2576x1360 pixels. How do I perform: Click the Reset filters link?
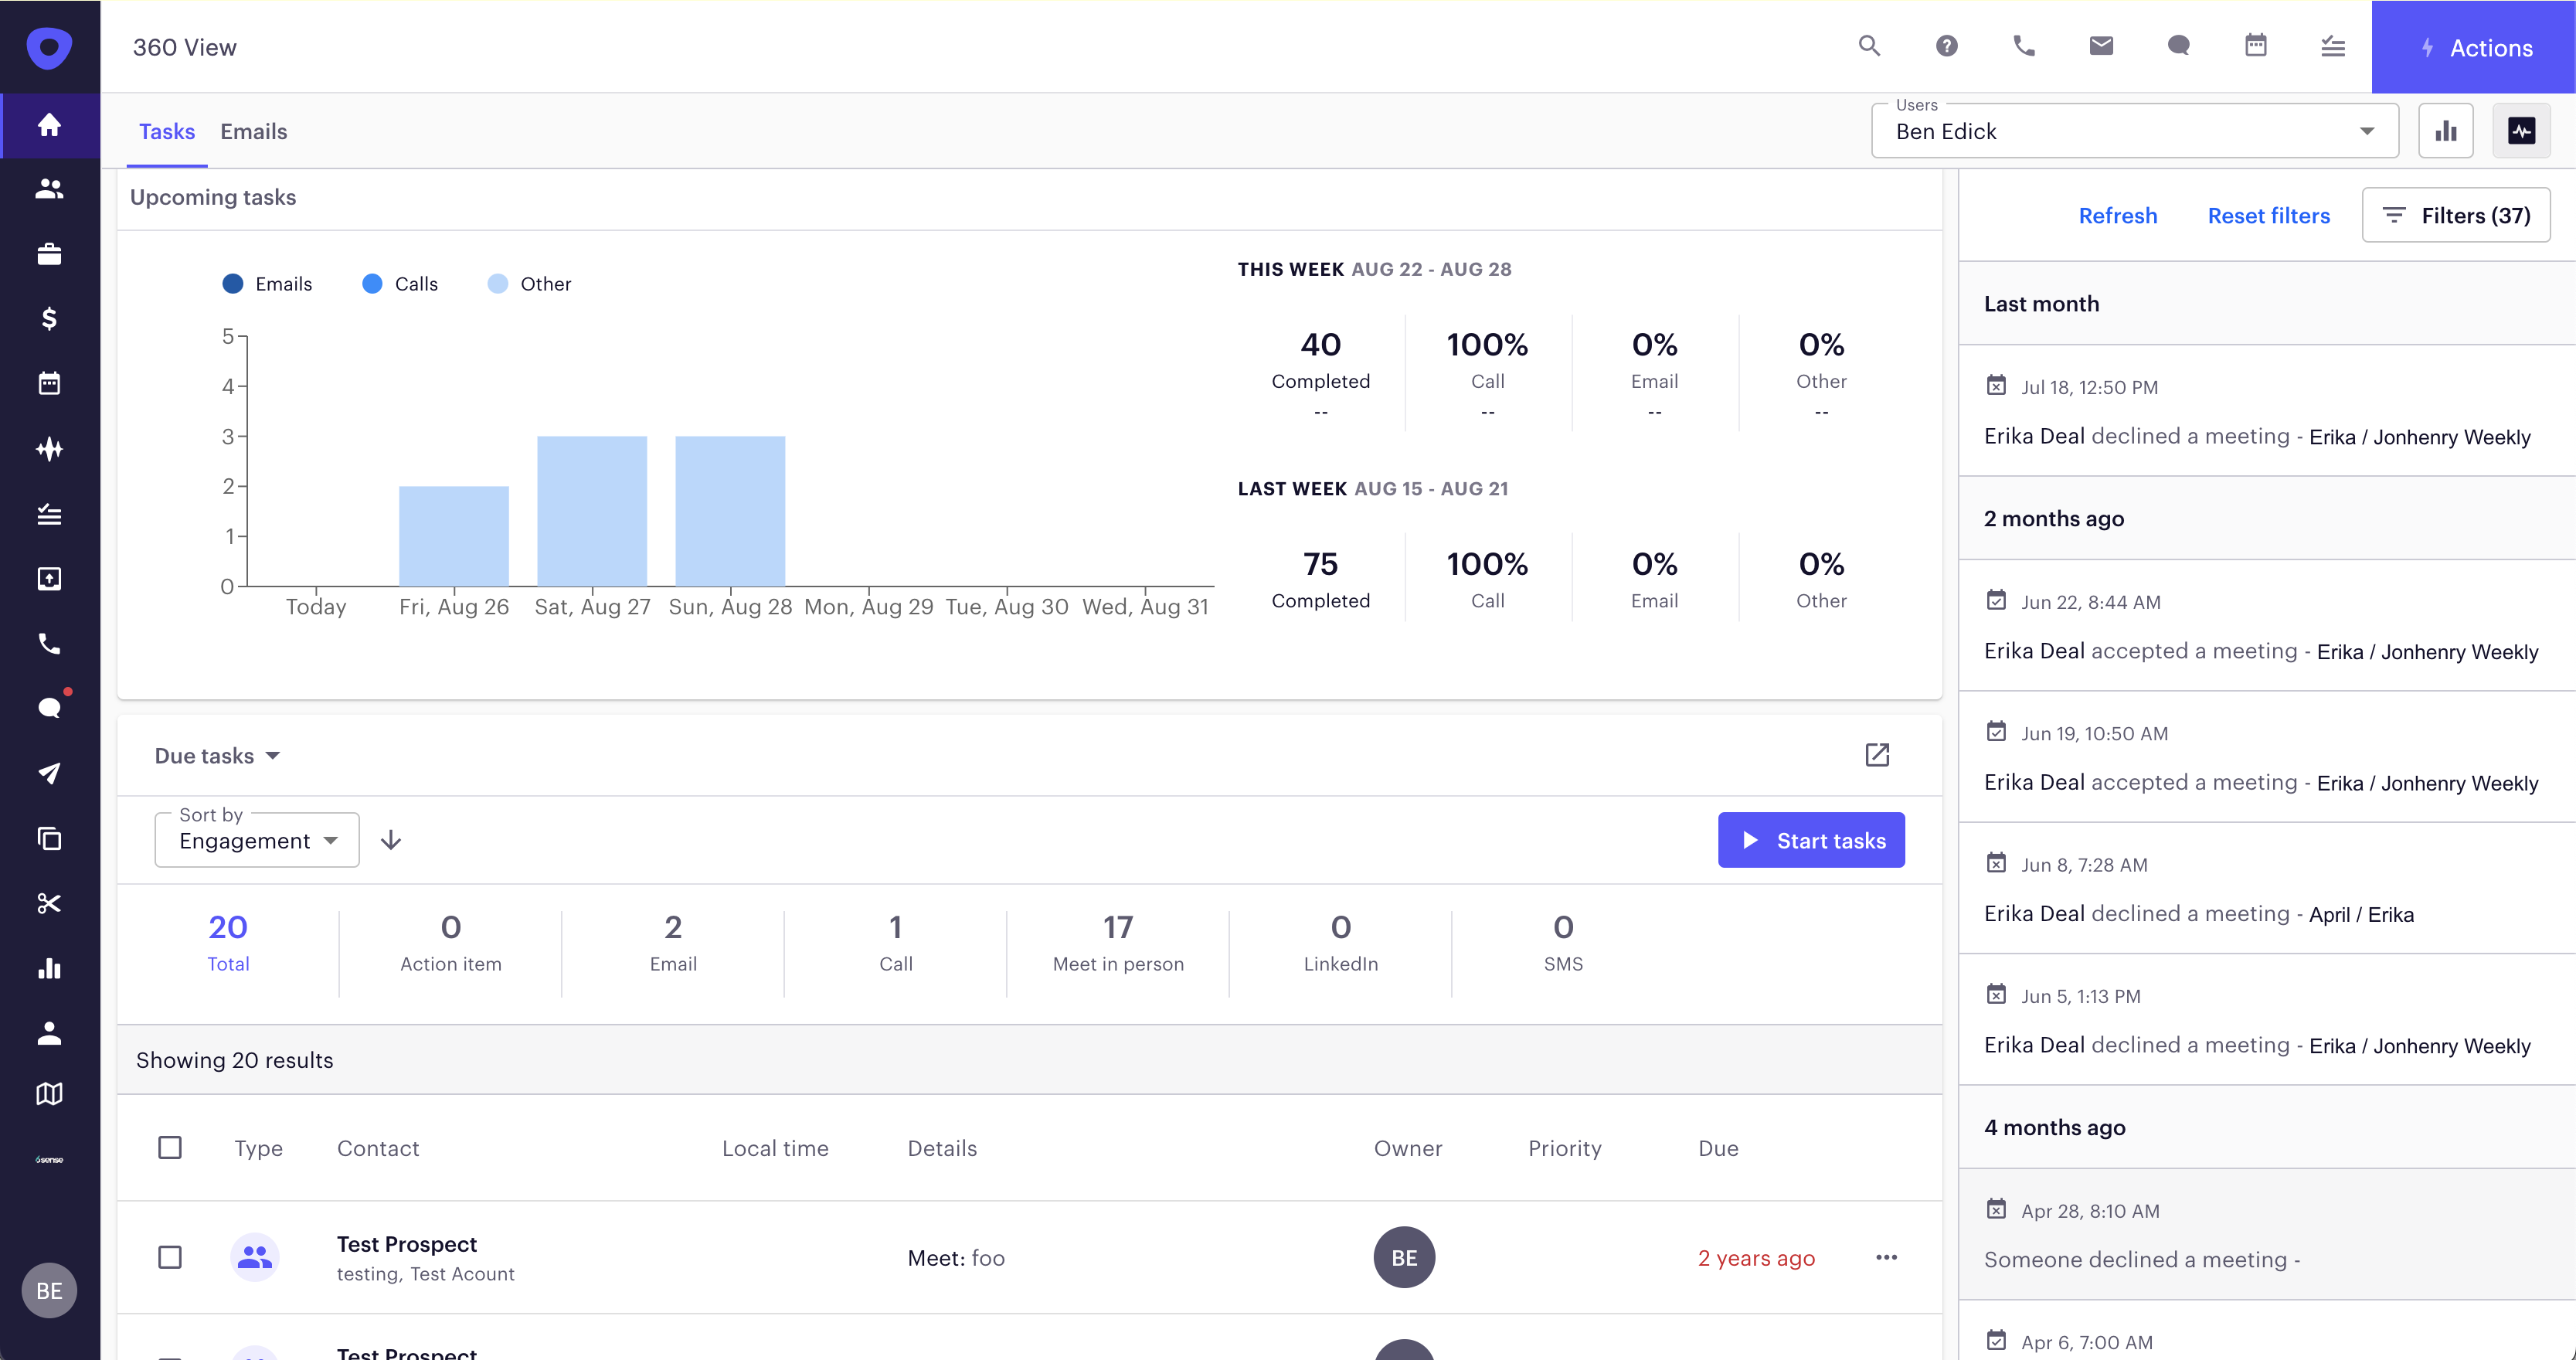click(2268, 216)
